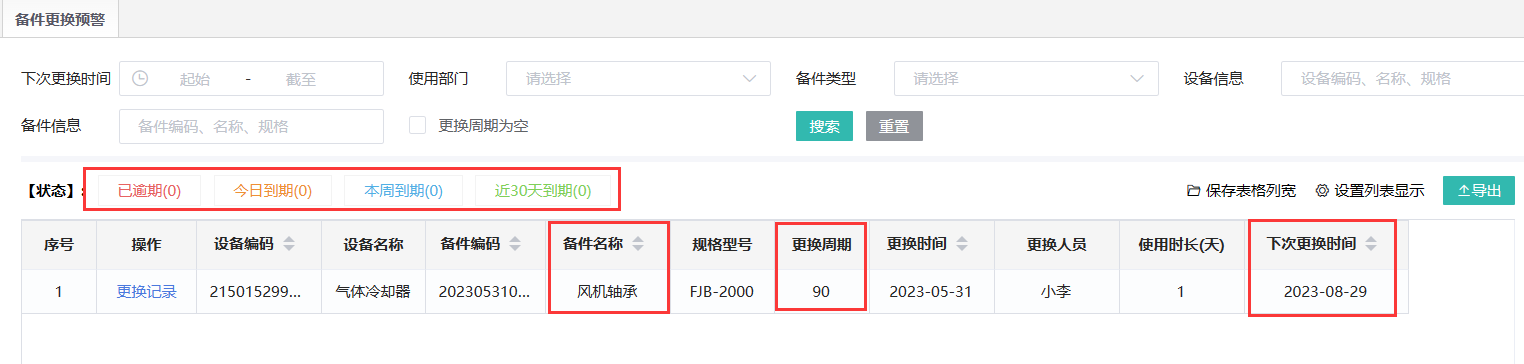Open 设置列表显示 gear settings
The height and width of the screenshot is (364, 1524).
click(x=1369, y=190)
